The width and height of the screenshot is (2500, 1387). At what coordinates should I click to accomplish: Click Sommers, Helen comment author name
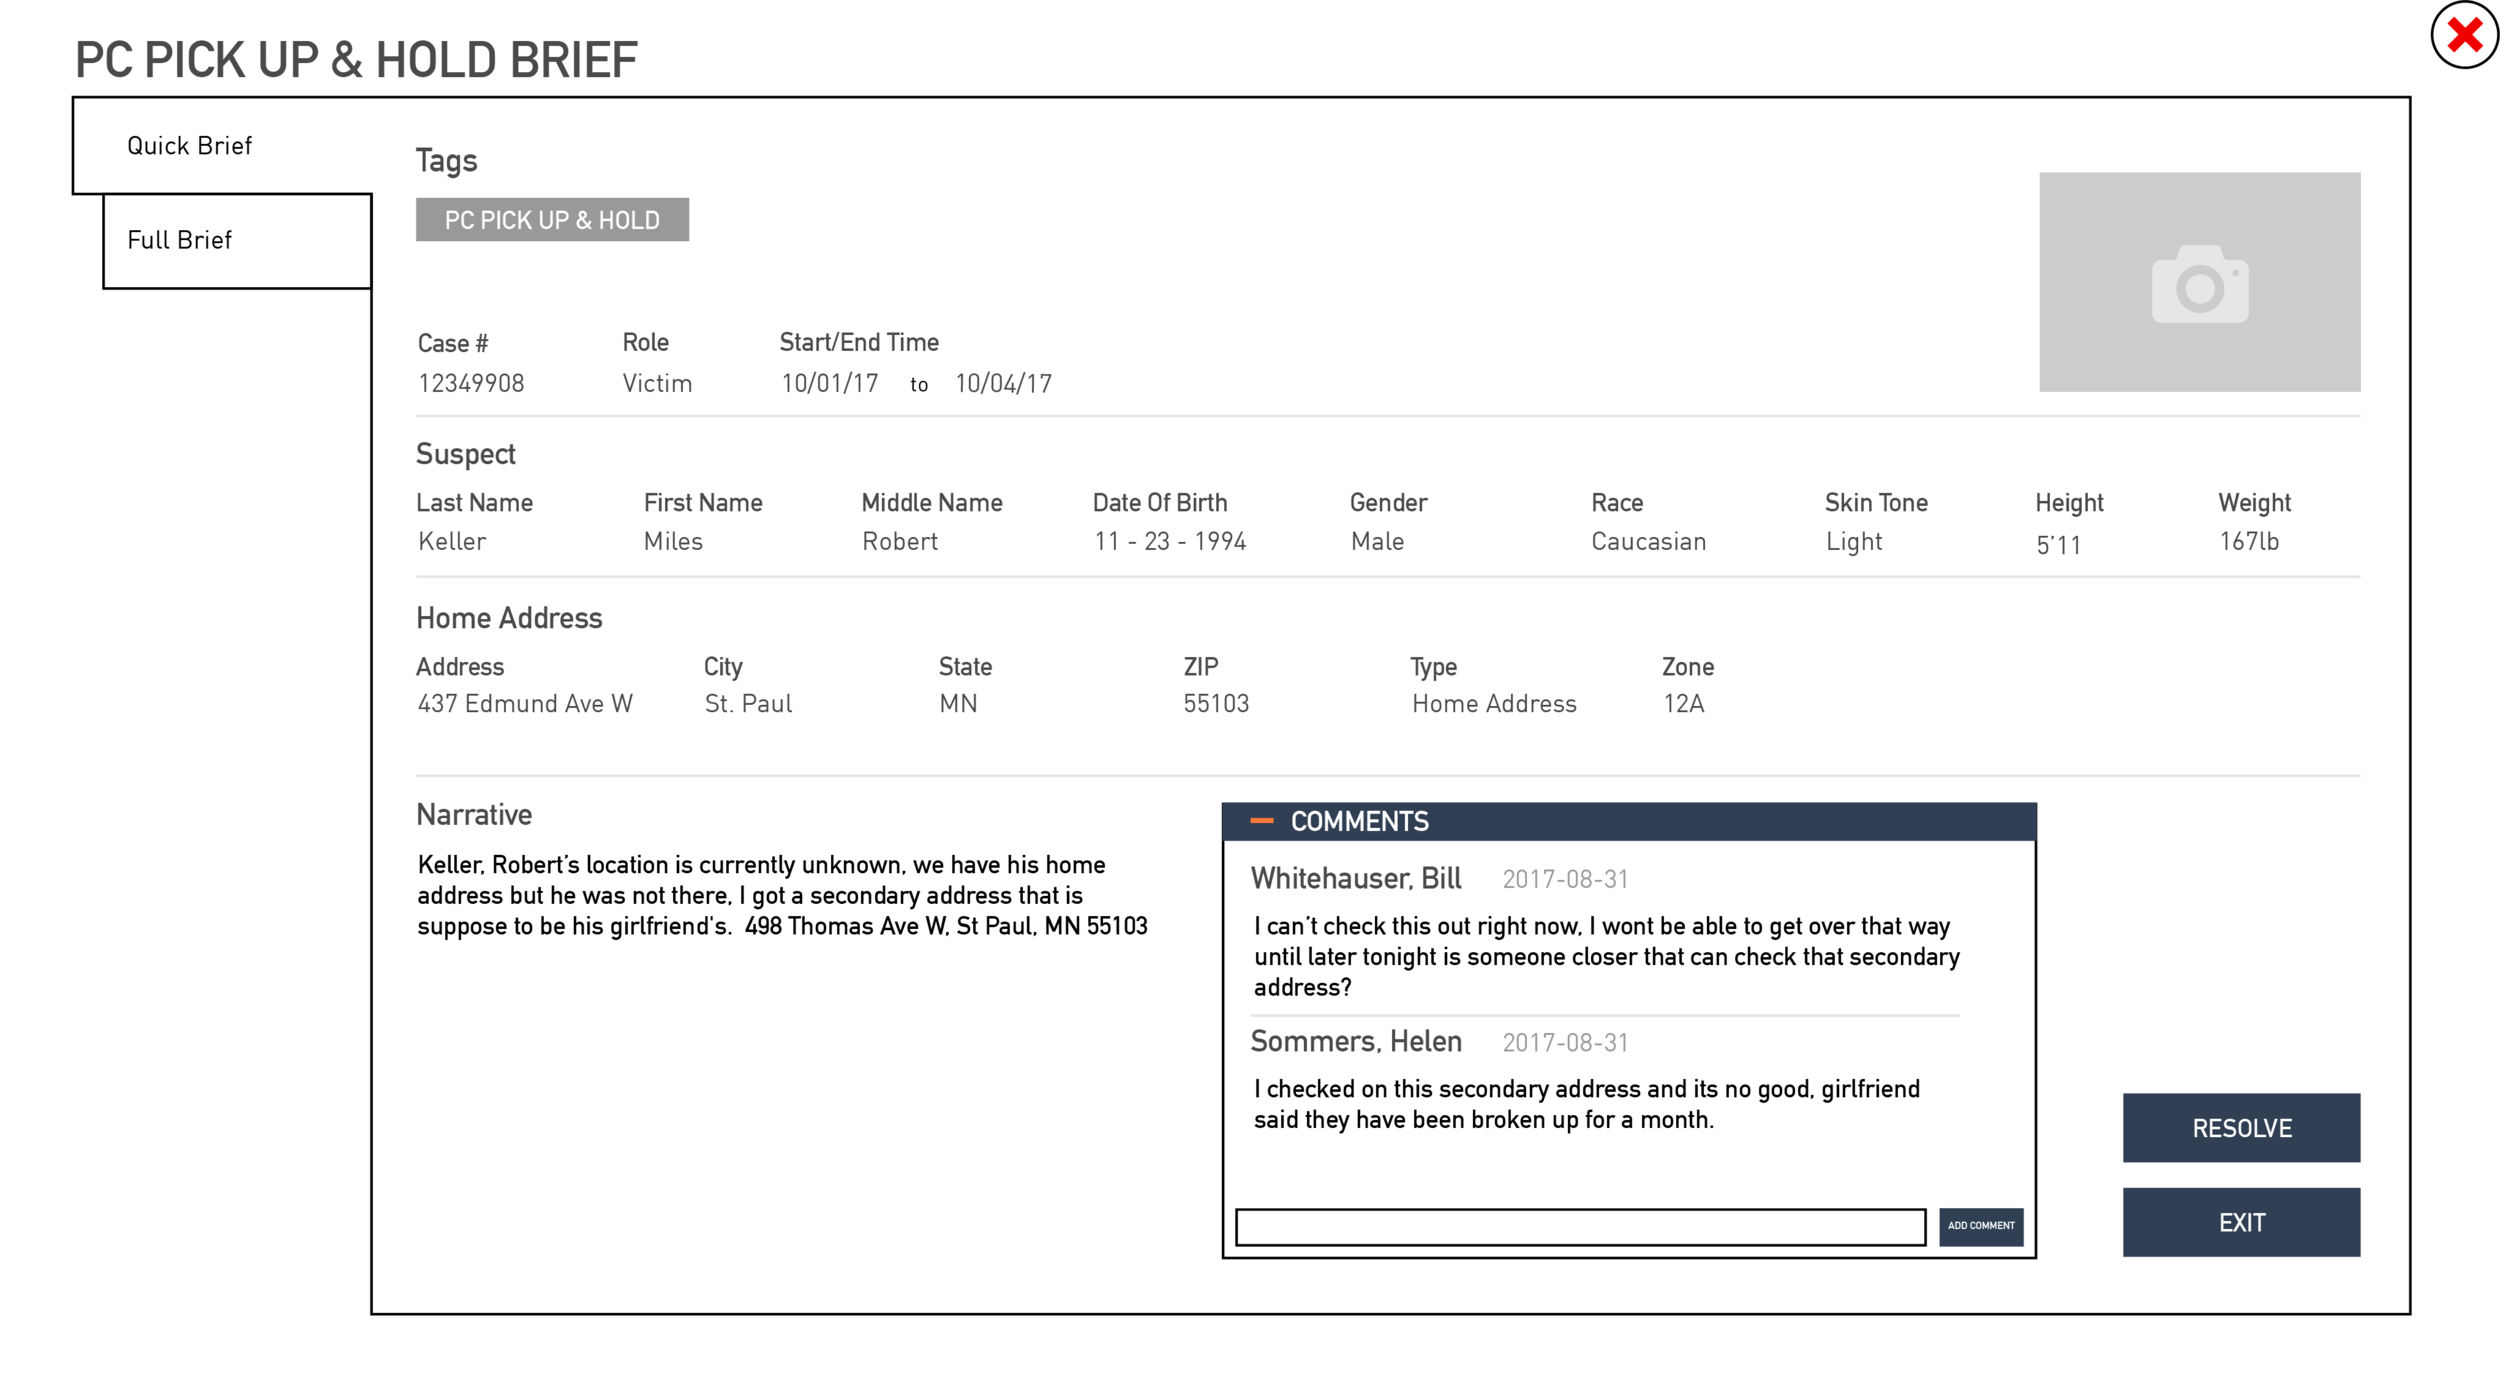(1355, 1042)
